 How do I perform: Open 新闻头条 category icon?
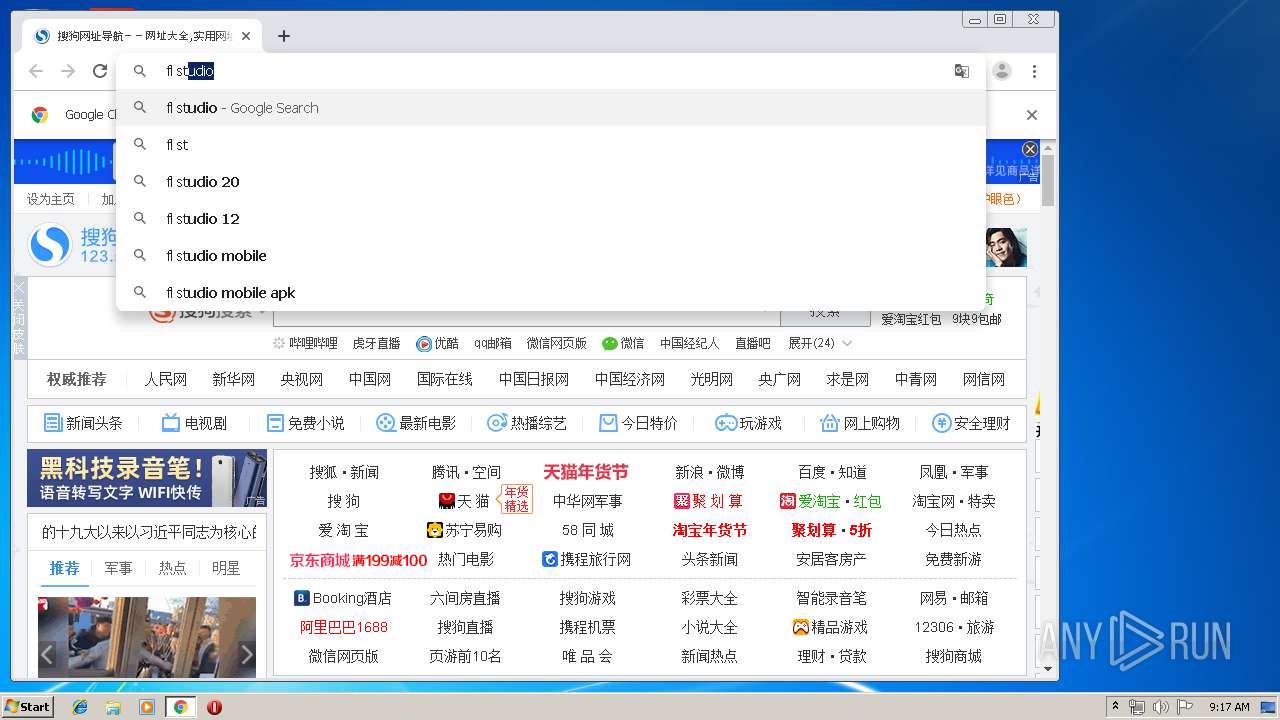pos(53,423)
